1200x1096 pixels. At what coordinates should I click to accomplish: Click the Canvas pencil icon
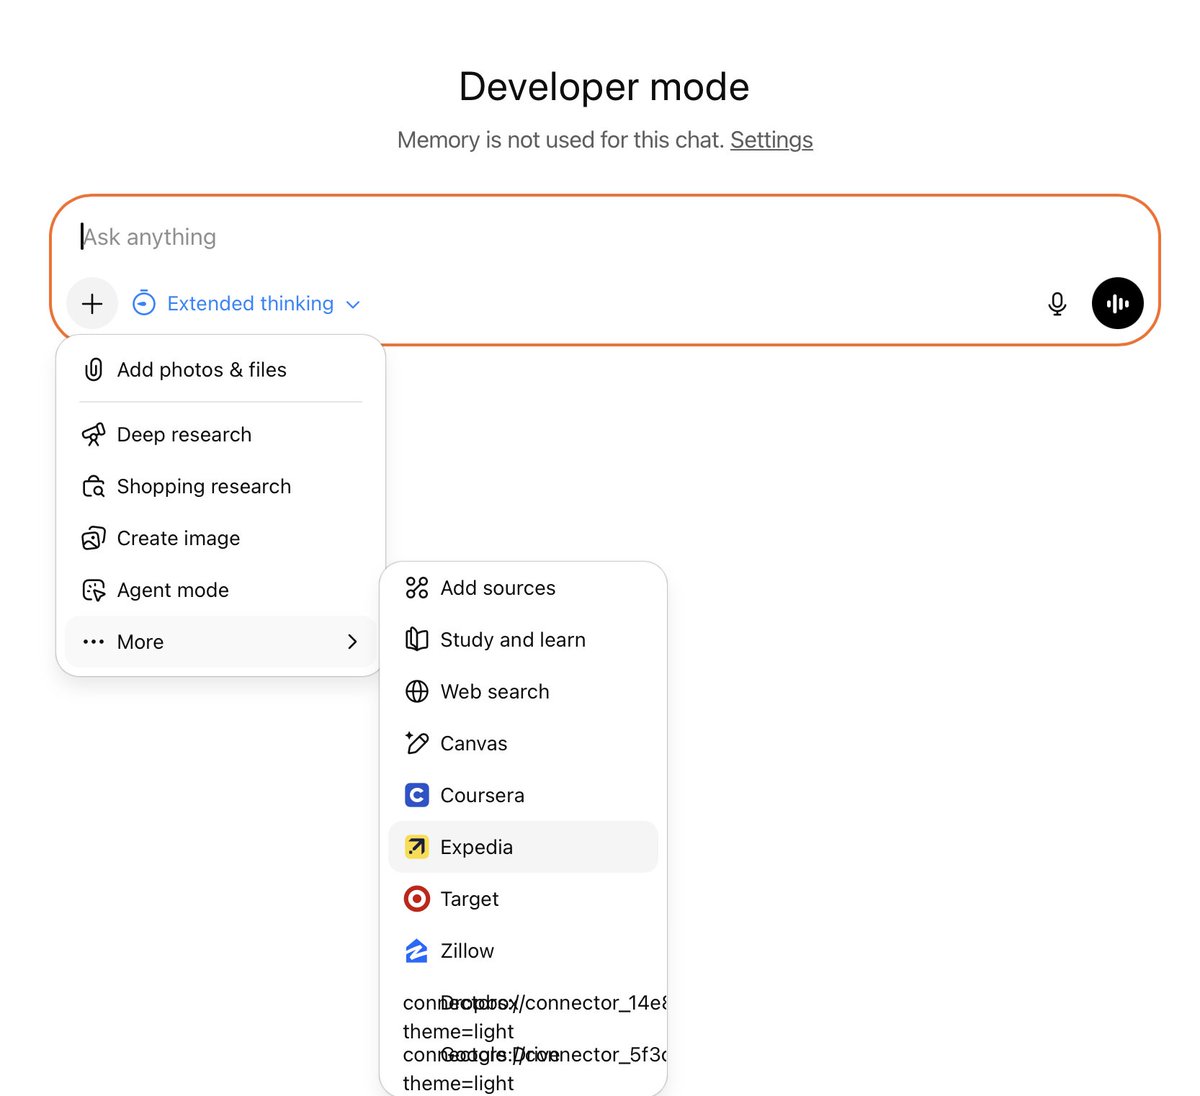(x=417, y=743)
